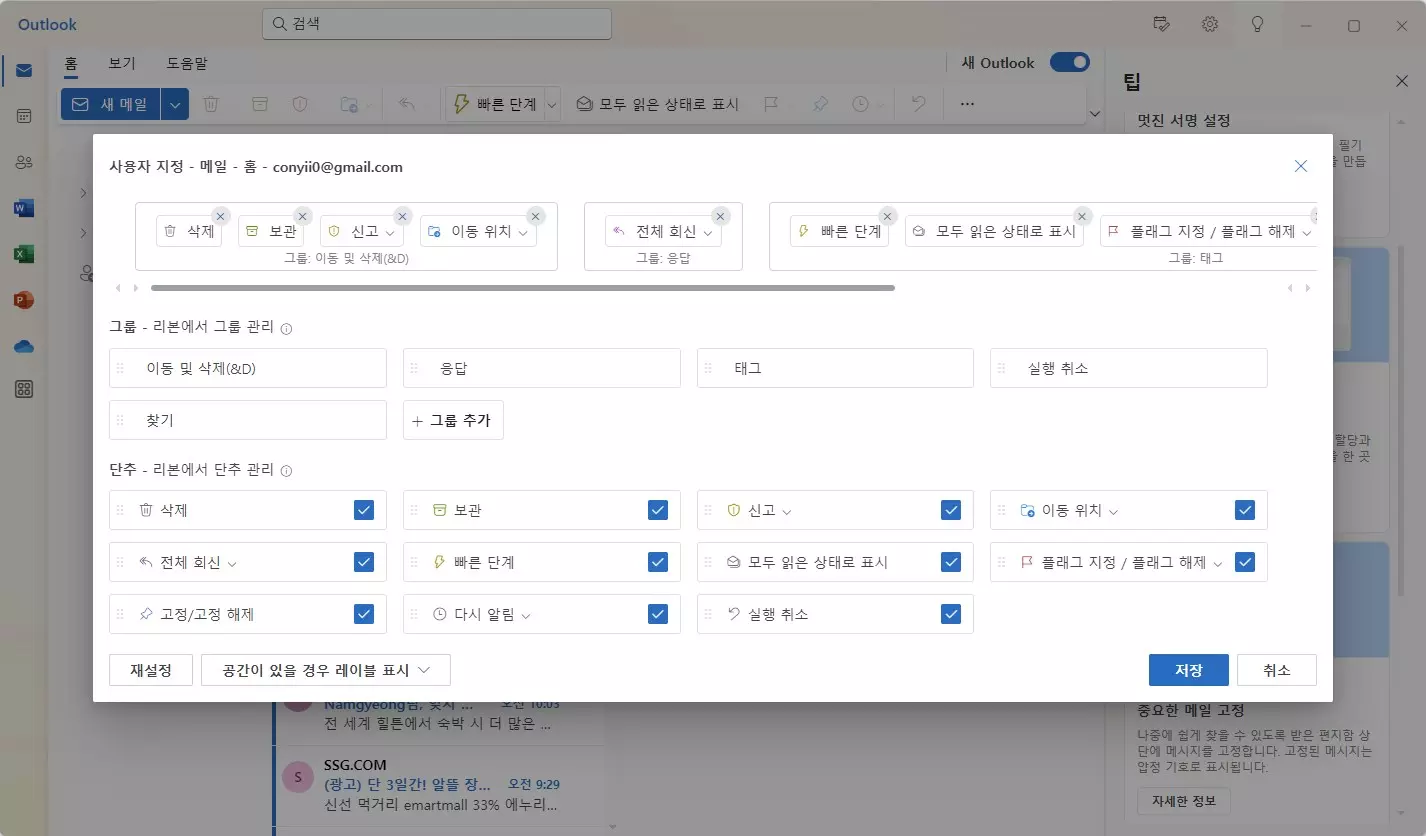Uncheck the 삭제 button checkbox

(363, 509)
